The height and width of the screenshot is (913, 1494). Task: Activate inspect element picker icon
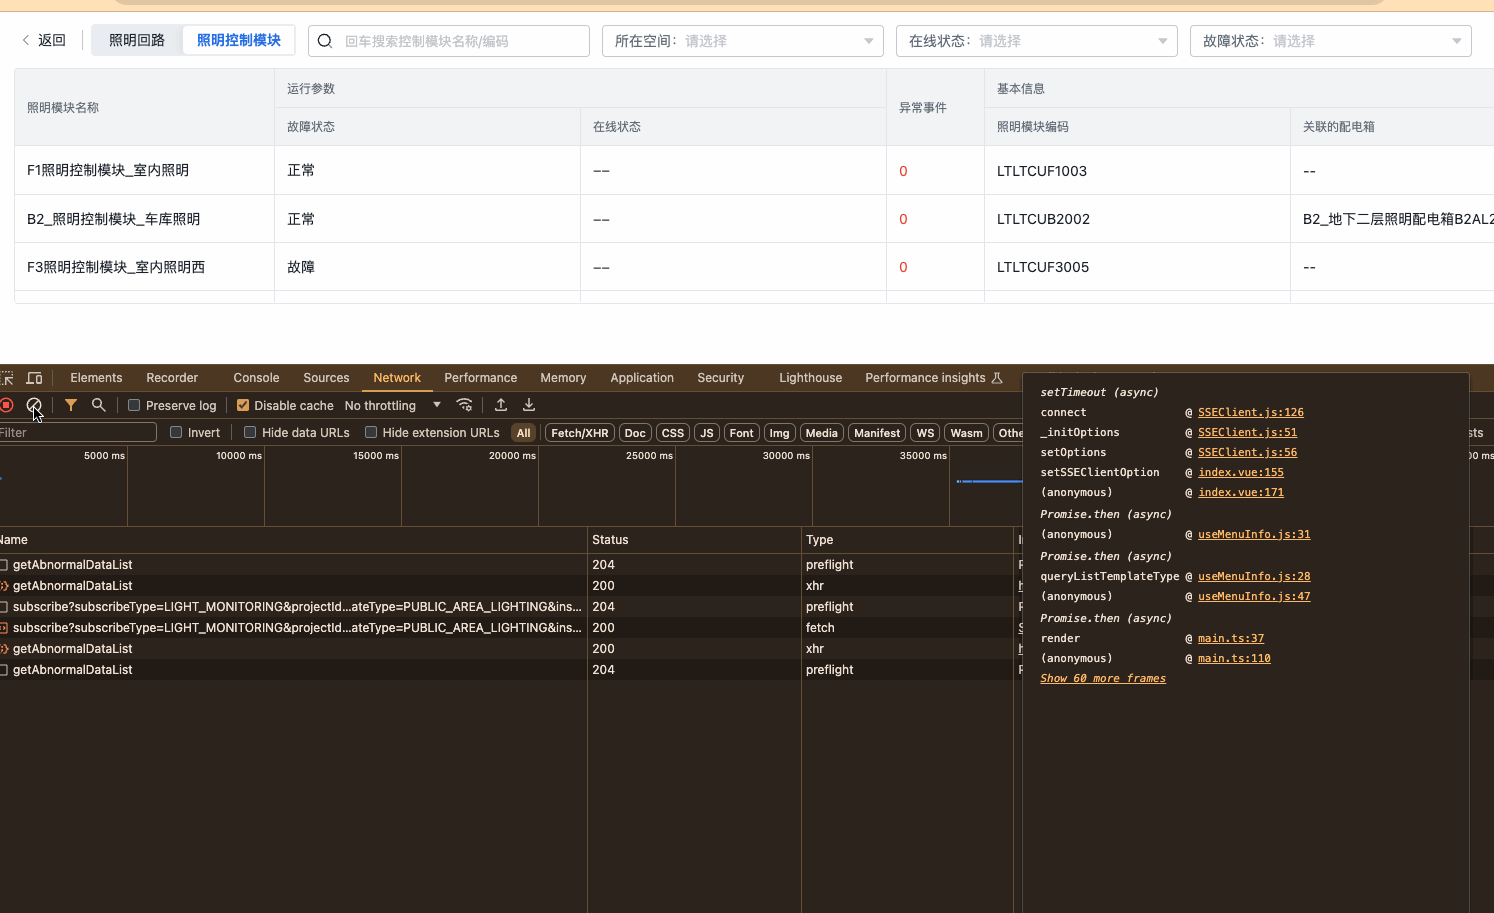click(7, 378)
